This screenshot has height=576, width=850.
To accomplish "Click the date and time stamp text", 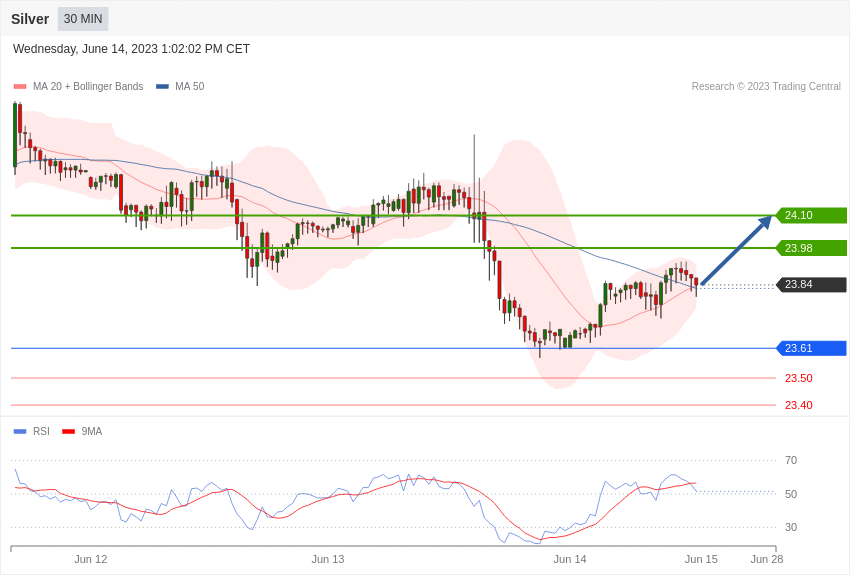I will [x=131, y=49].
